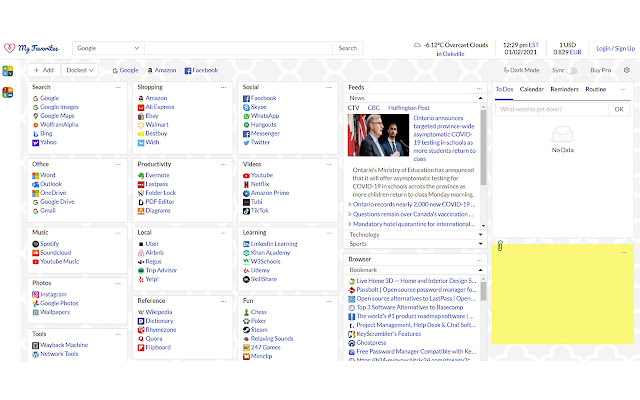Open the settings gear icon
The image size is (640, 400).
627,70
